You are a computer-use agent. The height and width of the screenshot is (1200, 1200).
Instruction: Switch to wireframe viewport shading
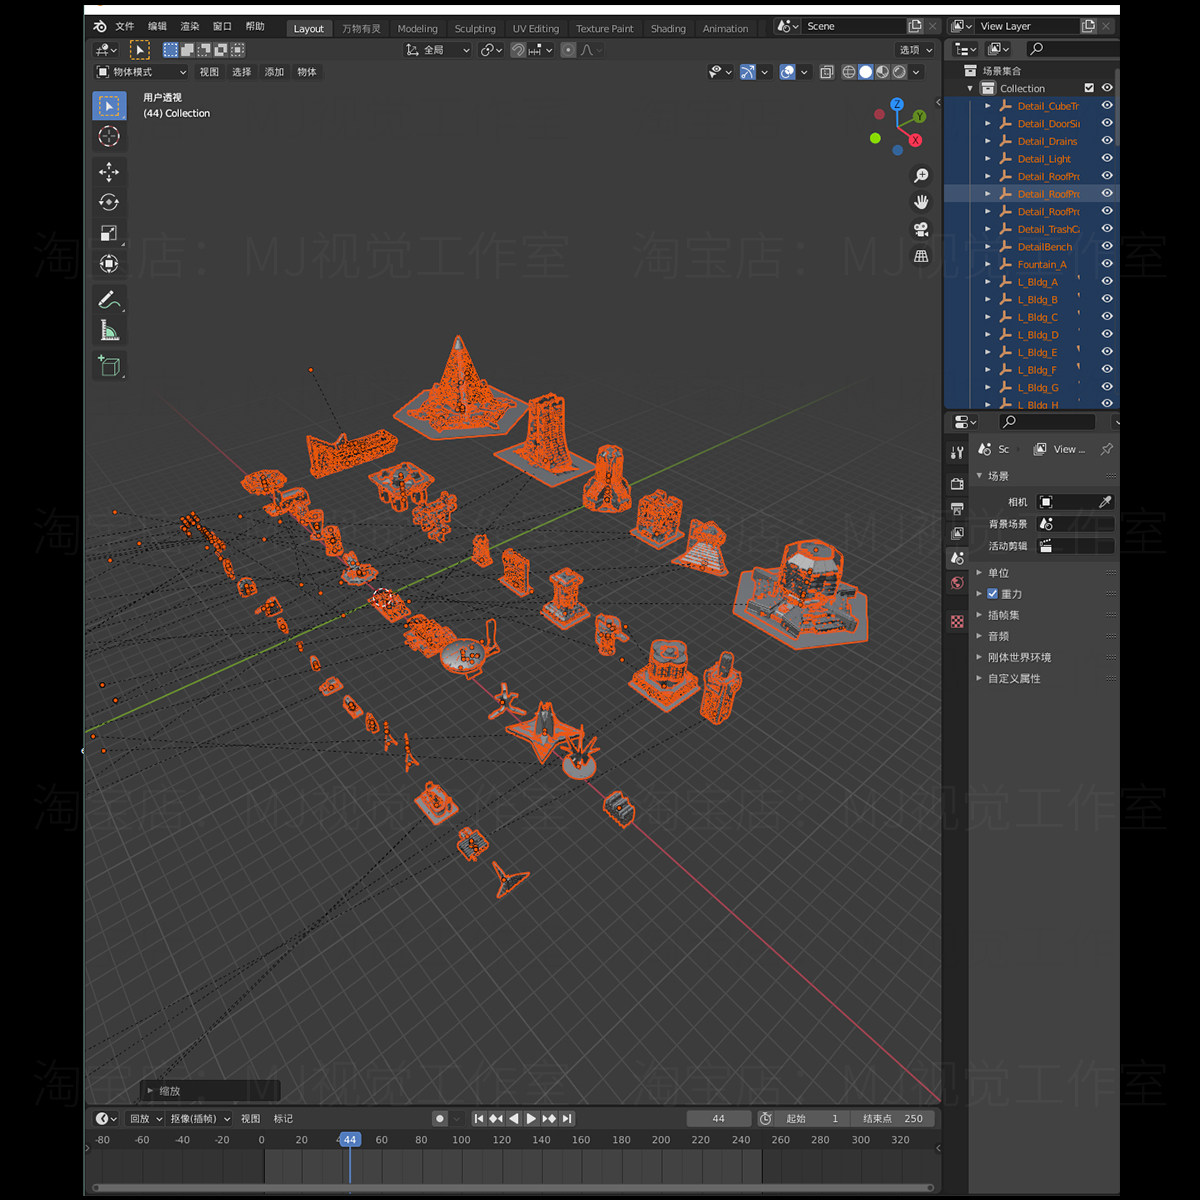849,72
